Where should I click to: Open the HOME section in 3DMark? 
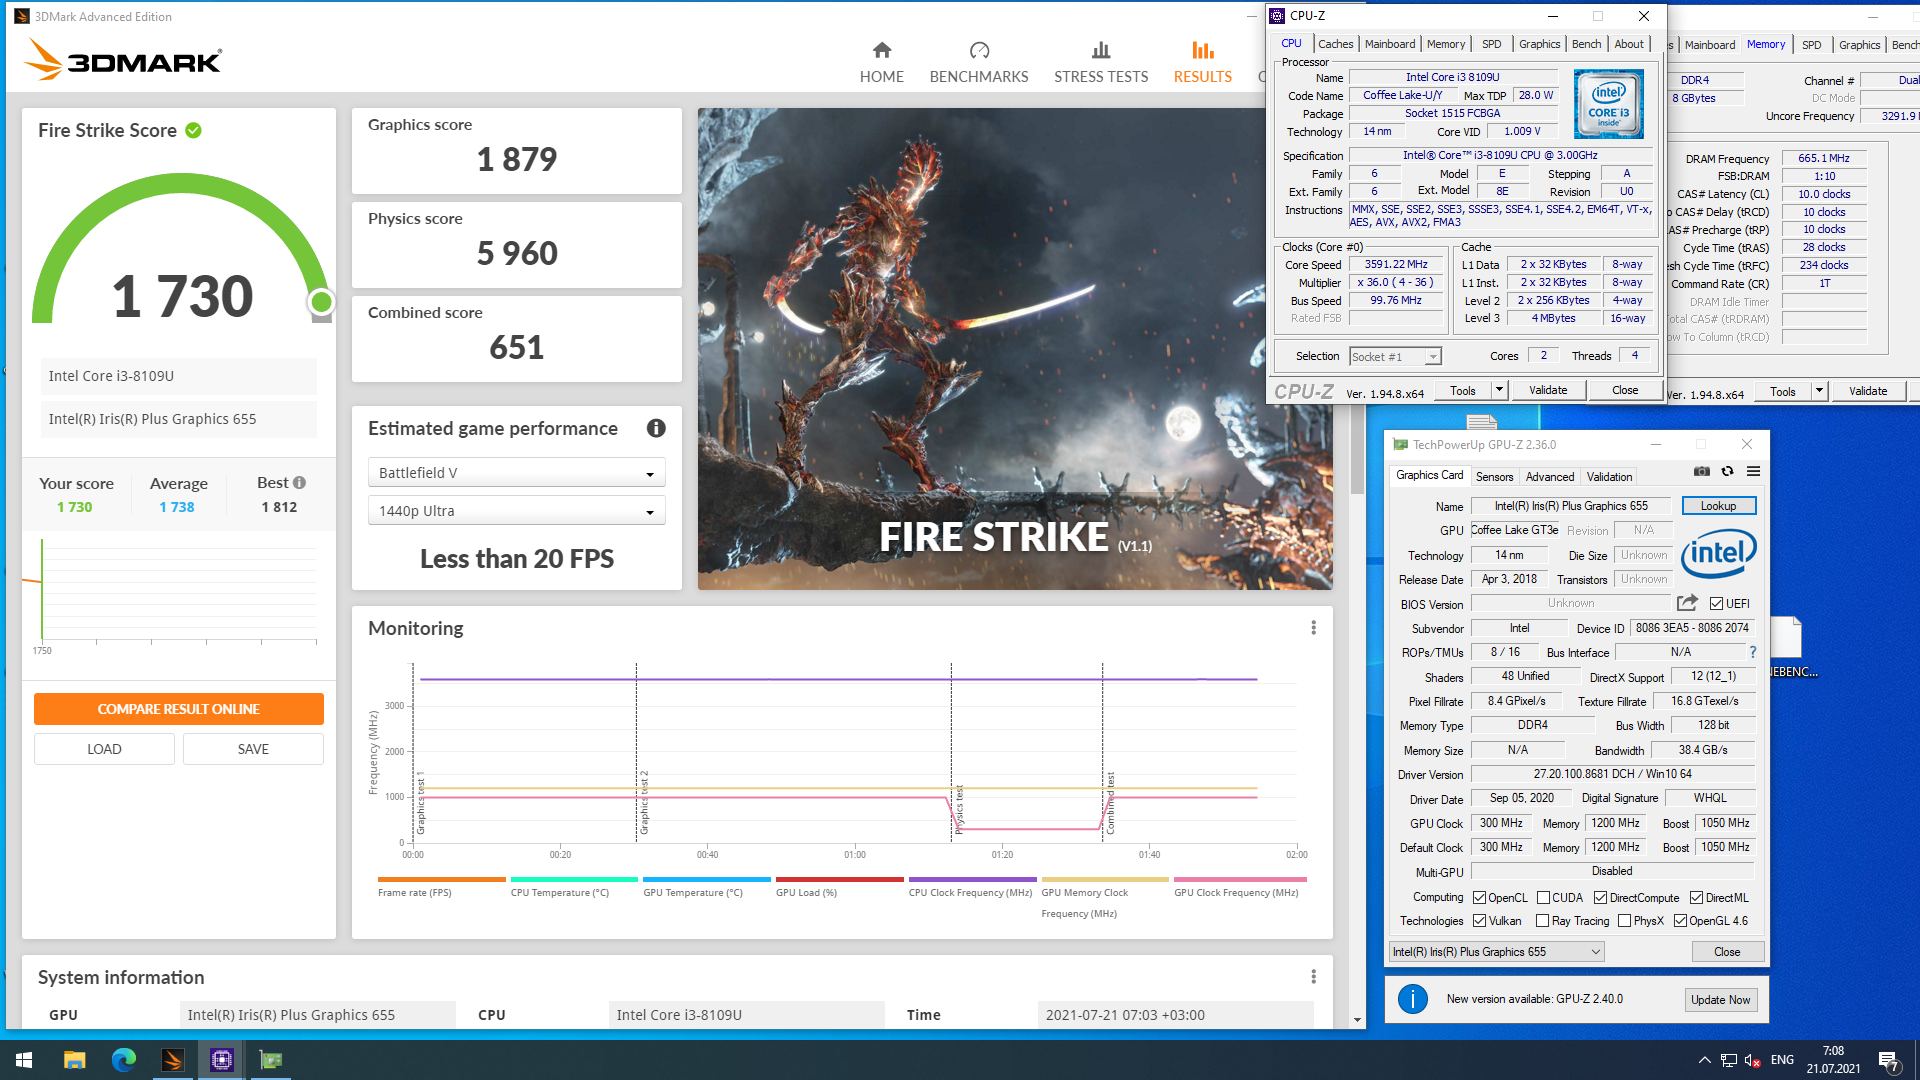(881, 62)
